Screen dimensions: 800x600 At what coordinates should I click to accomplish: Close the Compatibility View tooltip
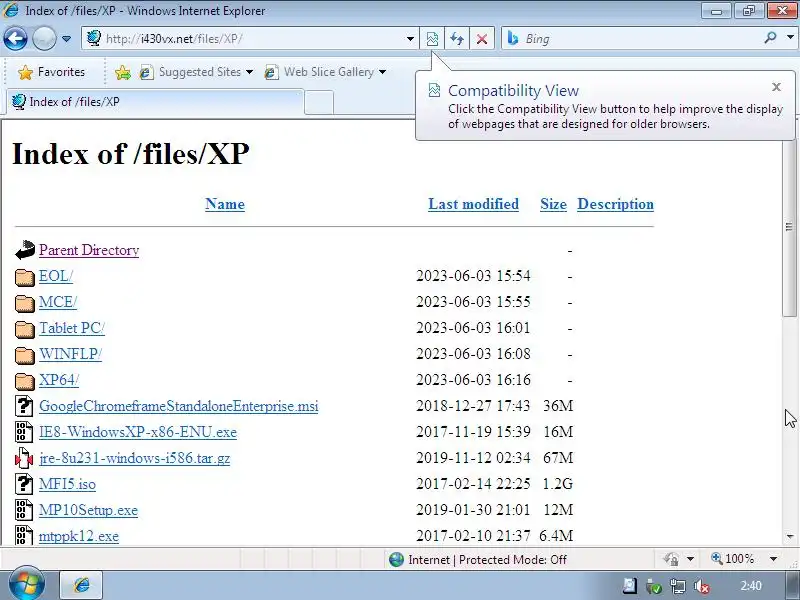tap(777, 87)
